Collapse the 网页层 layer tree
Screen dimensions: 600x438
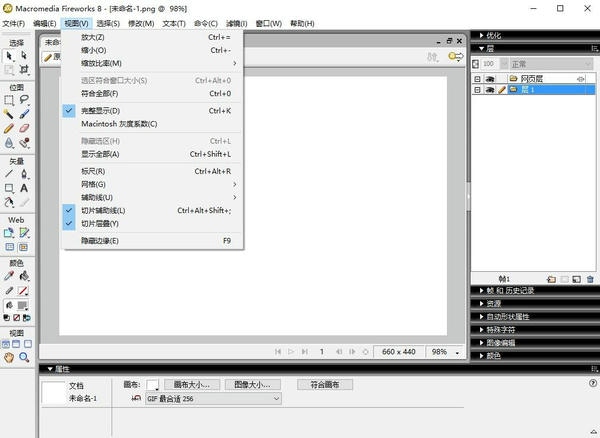(477, 79)
